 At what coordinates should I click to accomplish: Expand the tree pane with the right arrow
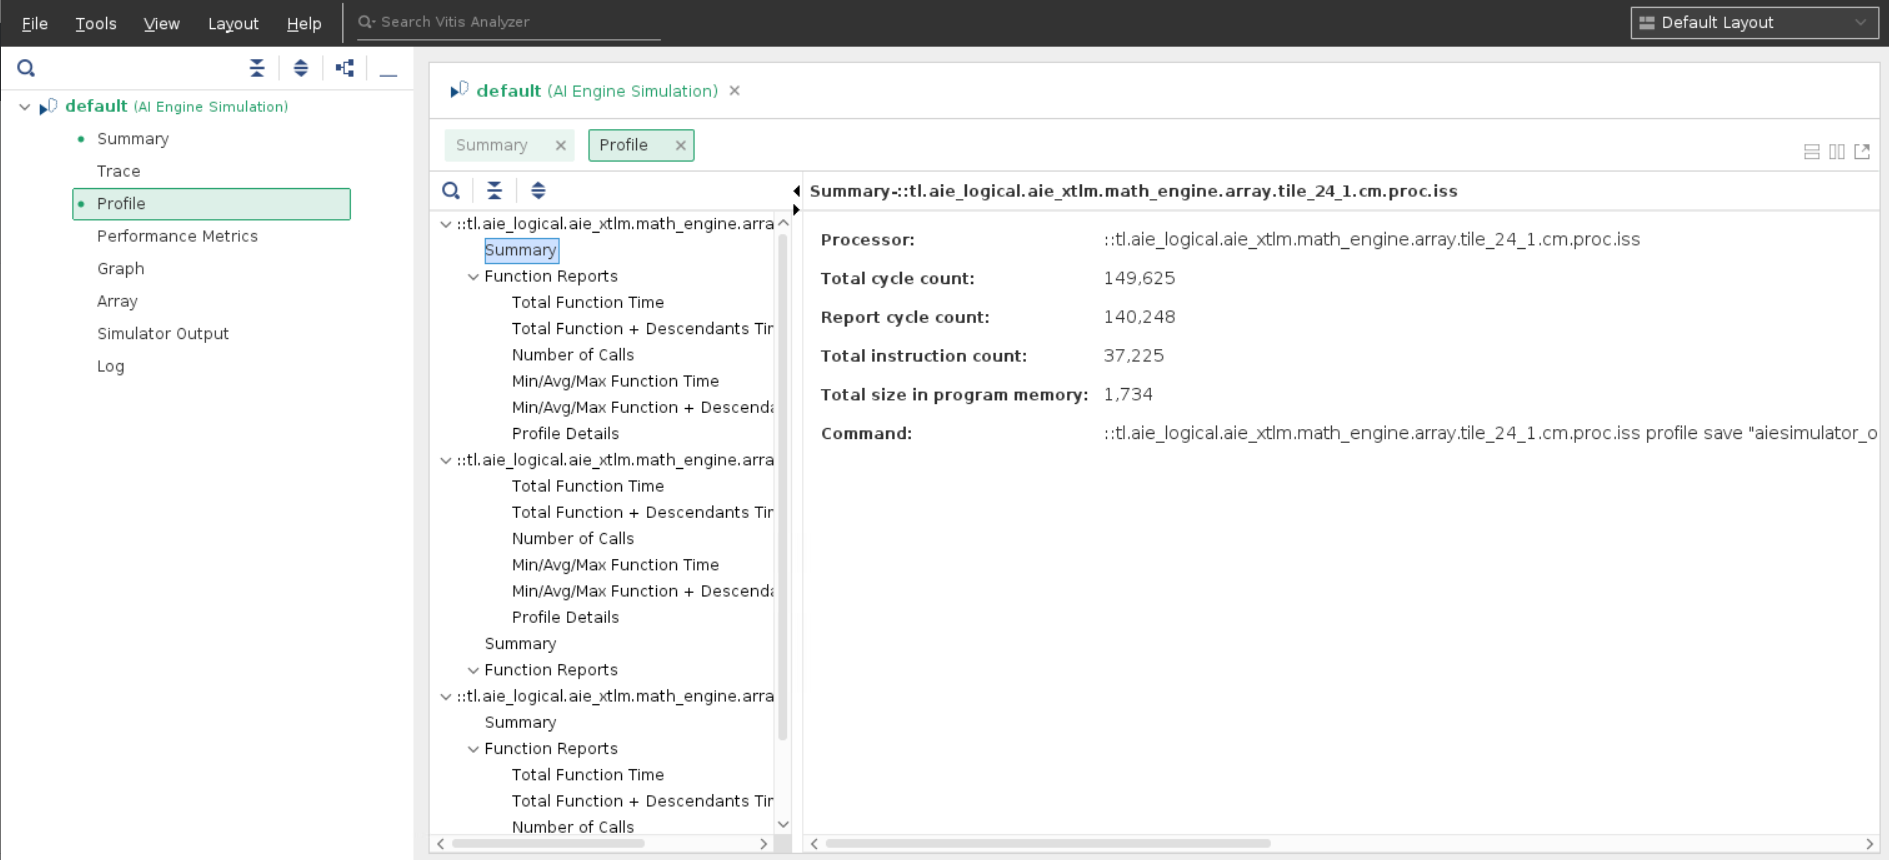(x=796, y=210)
